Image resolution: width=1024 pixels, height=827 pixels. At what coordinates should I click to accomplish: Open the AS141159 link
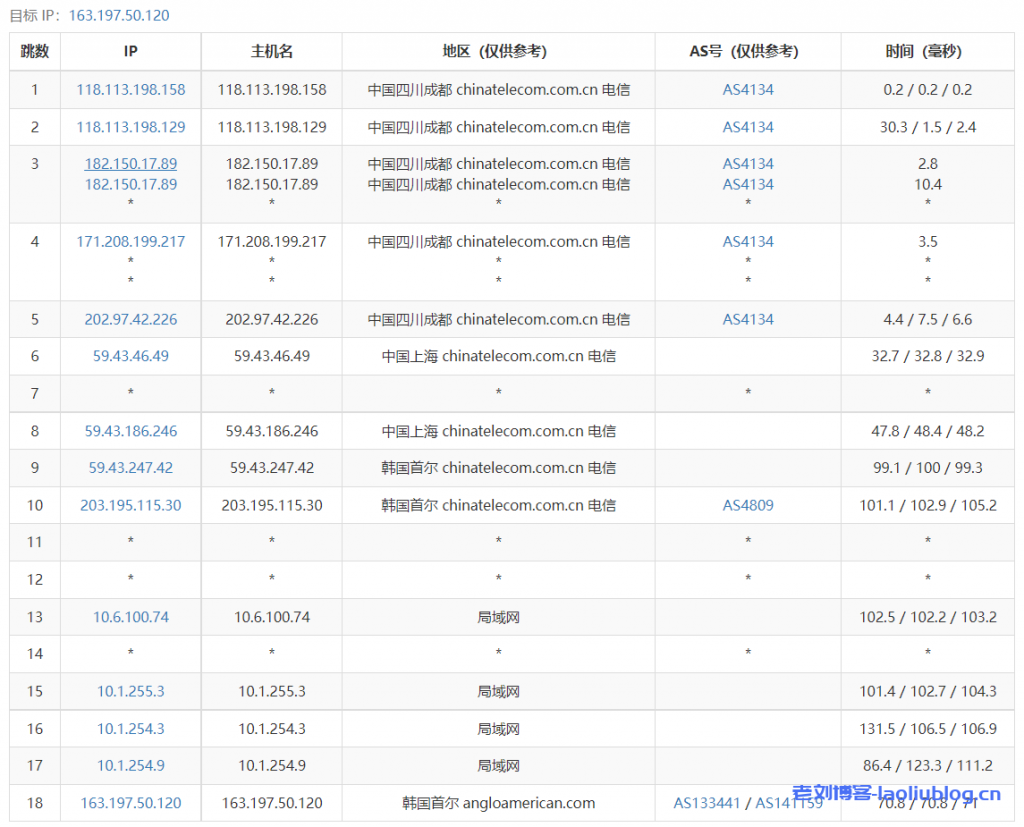pyautogui.click(x=789, y=803)
